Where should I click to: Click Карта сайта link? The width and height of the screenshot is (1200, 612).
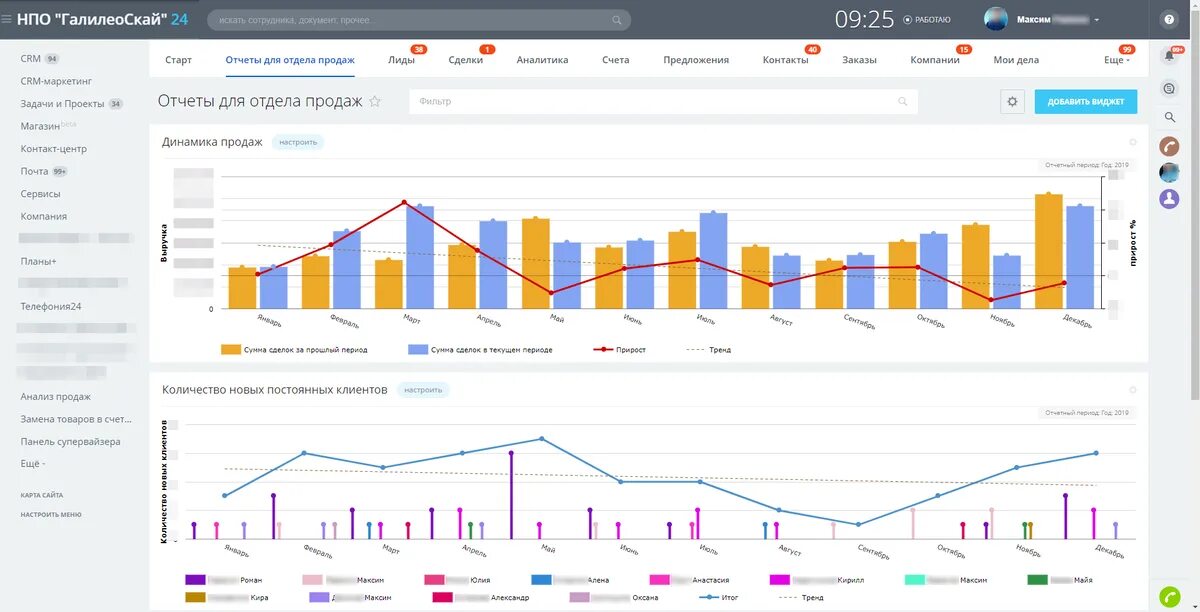click(x=42, y=495)
